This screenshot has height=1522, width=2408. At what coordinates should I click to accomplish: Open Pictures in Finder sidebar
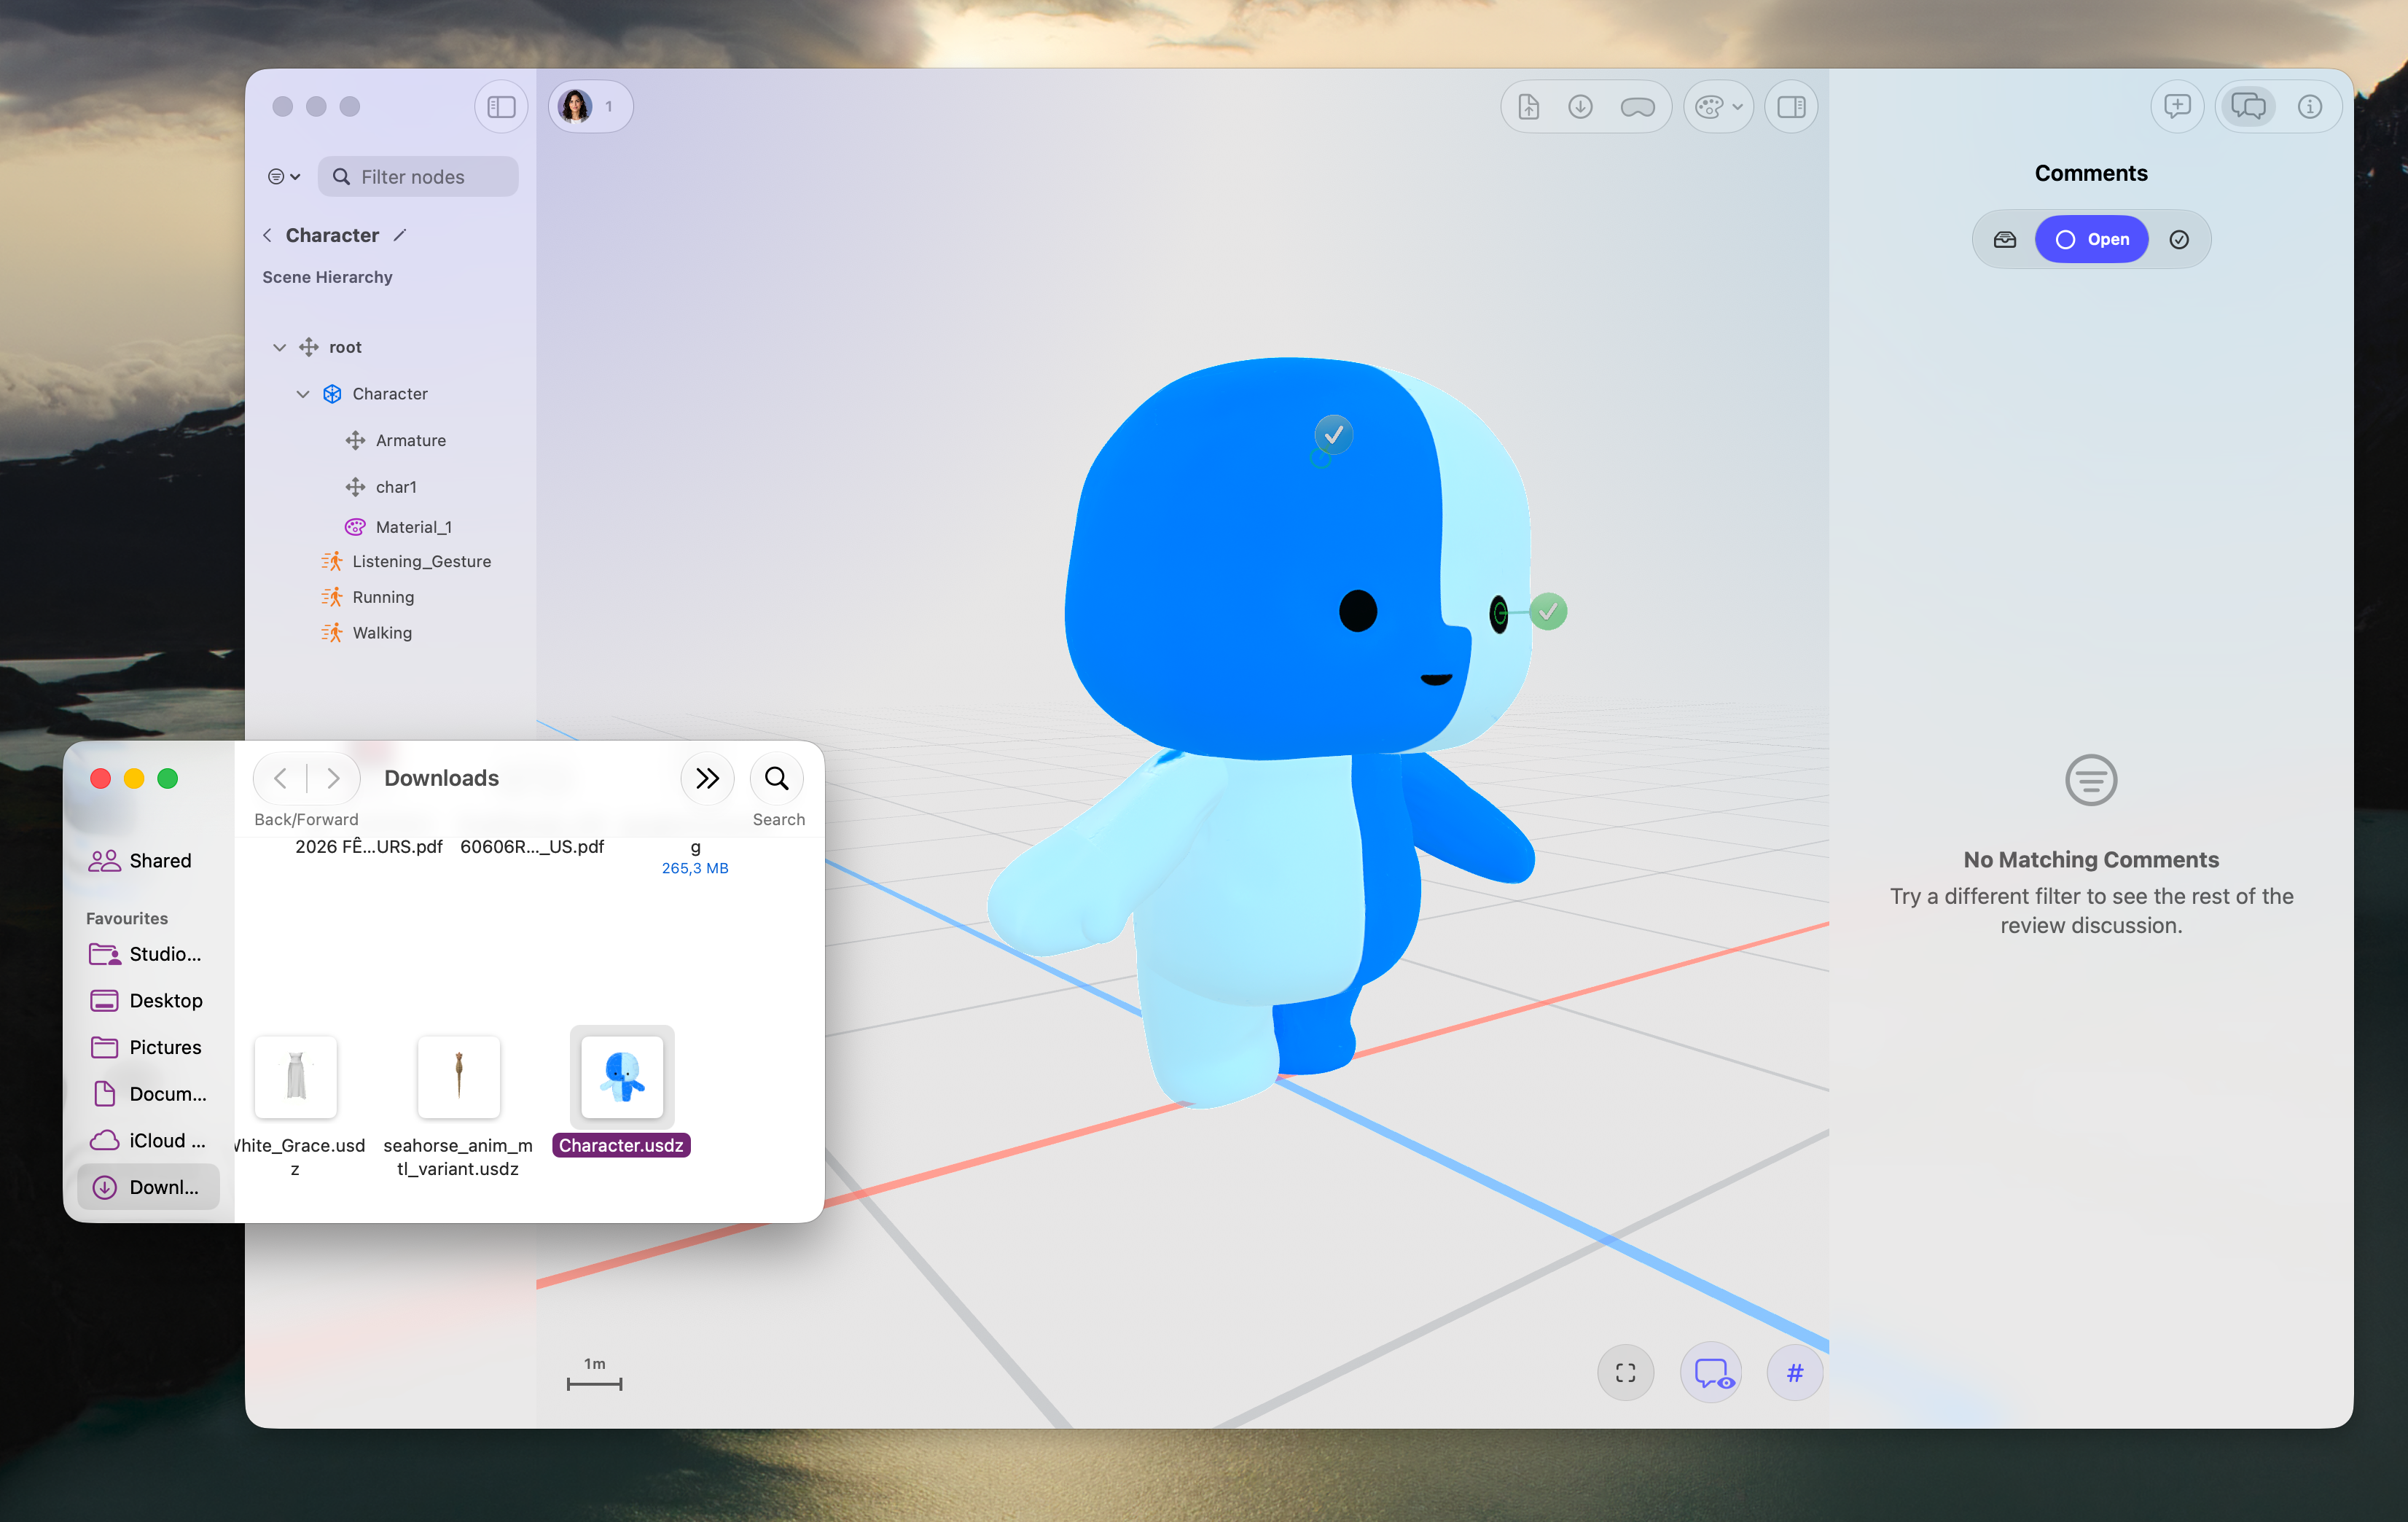click(148, 1047)
